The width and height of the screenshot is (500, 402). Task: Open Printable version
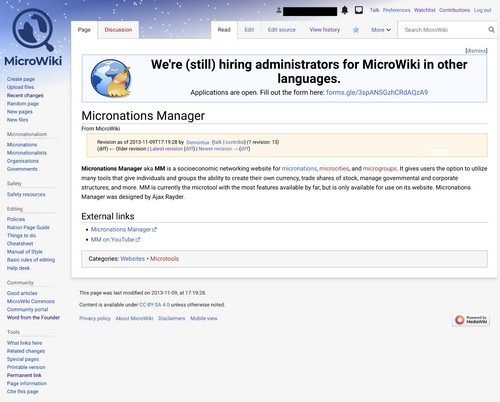pyautogui.click(x=26, y=367)
